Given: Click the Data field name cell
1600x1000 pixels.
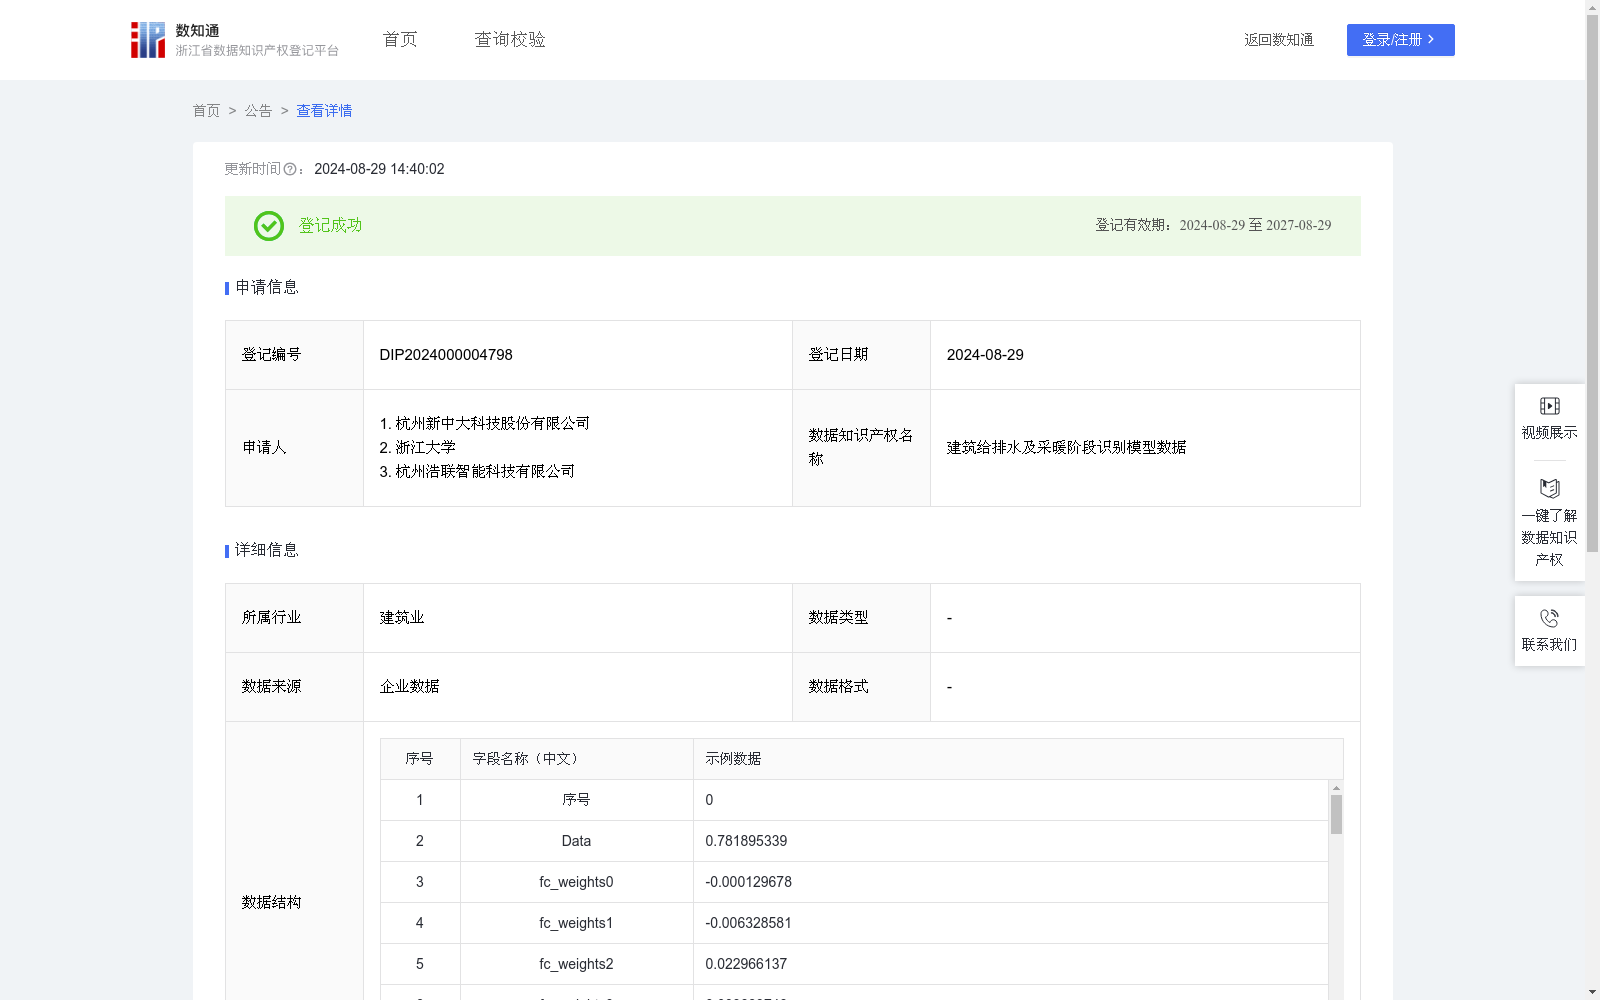Looking at the screenshot, I should click(576, 841).
